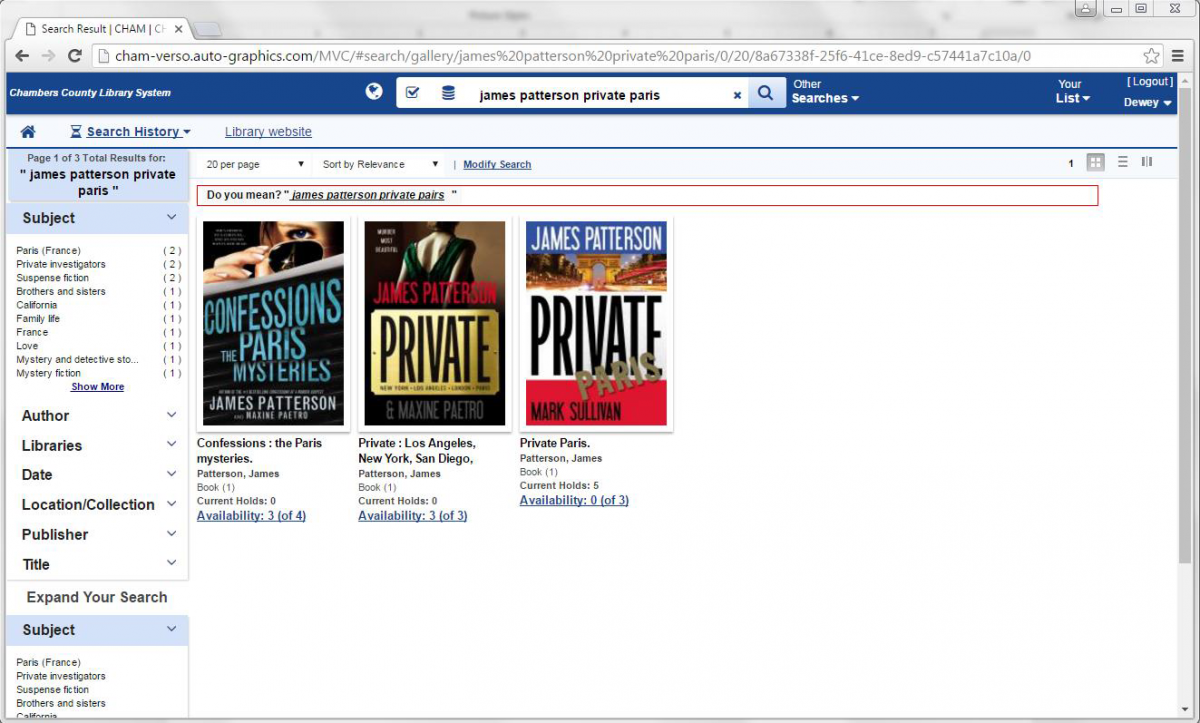Viewport: 1200px width, 723px height.
Task: Open the Search History menu
Action: pos(130,132)
